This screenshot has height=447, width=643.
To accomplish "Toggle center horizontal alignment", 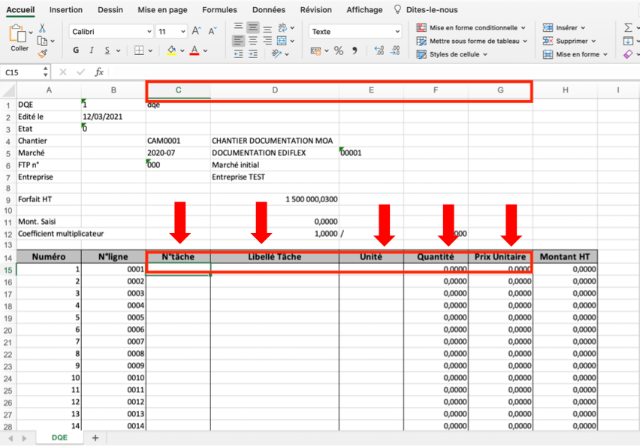I will coord(253,41).
